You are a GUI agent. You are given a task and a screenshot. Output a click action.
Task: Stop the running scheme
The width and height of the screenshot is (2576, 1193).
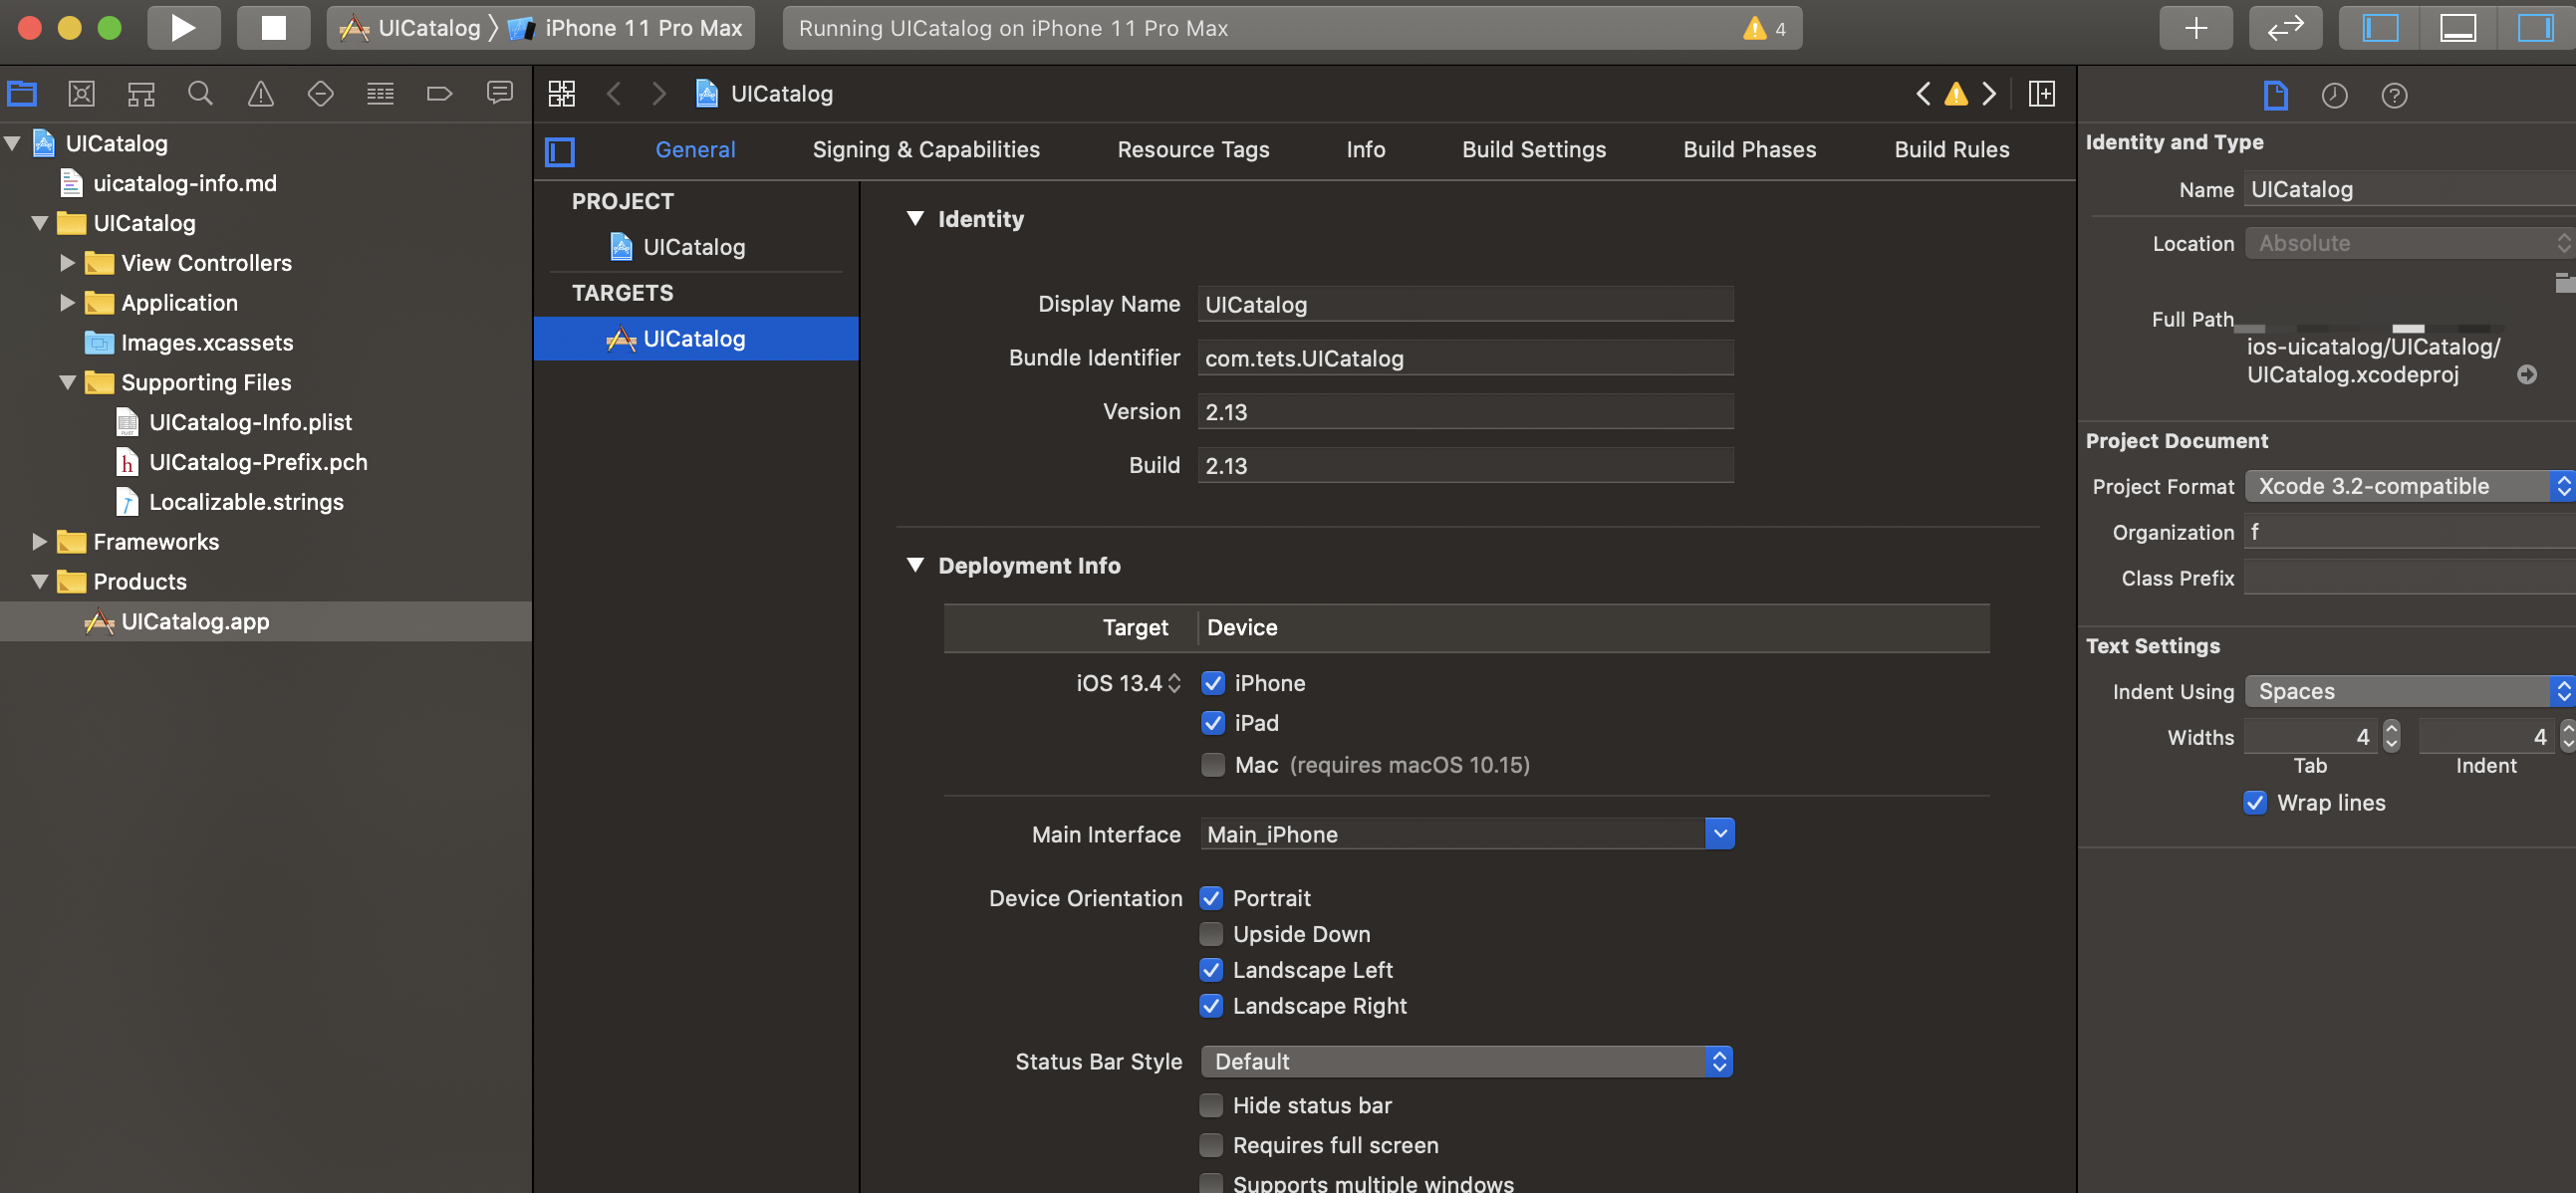point(272,28)
